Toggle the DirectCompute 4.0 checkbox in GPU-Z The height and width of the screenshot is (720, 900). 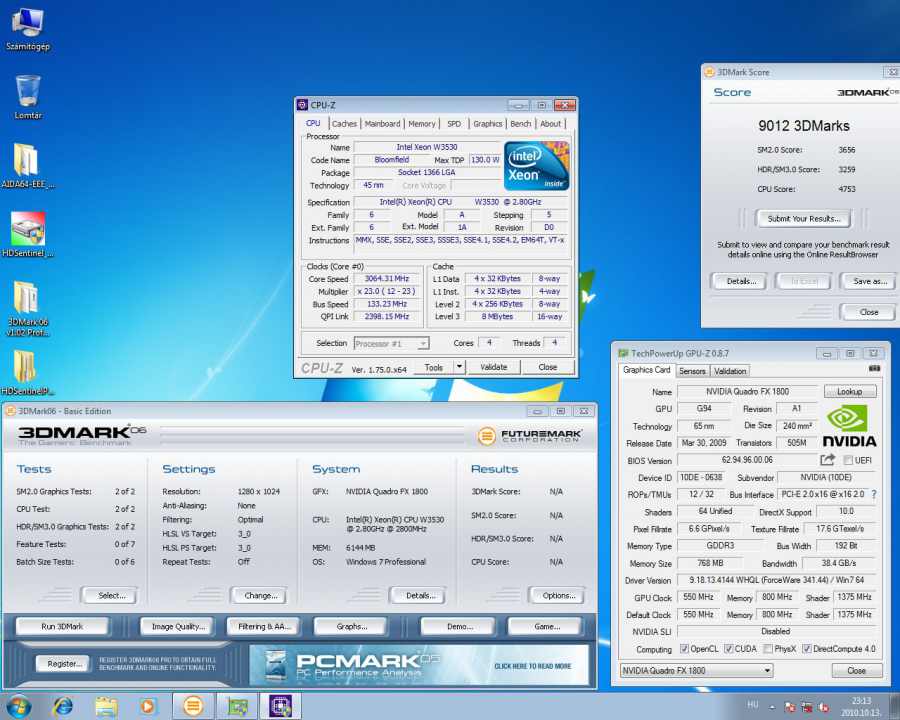pyautogui.click(x=806, y=648)
